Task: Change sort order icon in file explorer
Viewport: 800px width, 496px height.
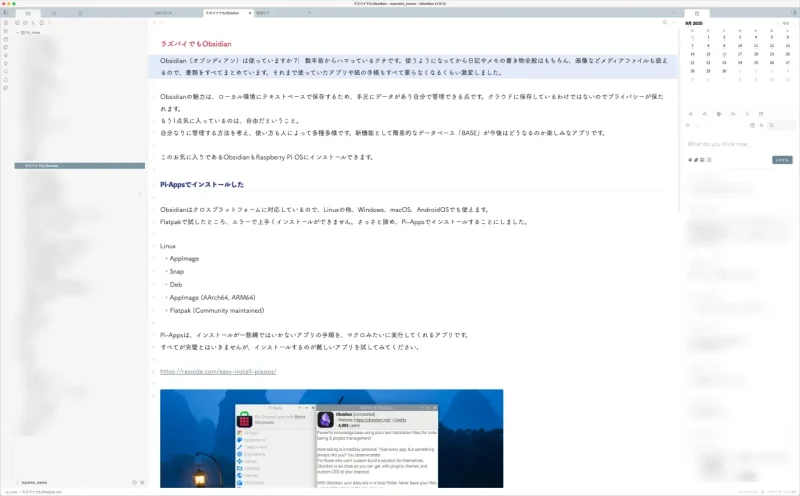Action: click(x=33, y=23)
